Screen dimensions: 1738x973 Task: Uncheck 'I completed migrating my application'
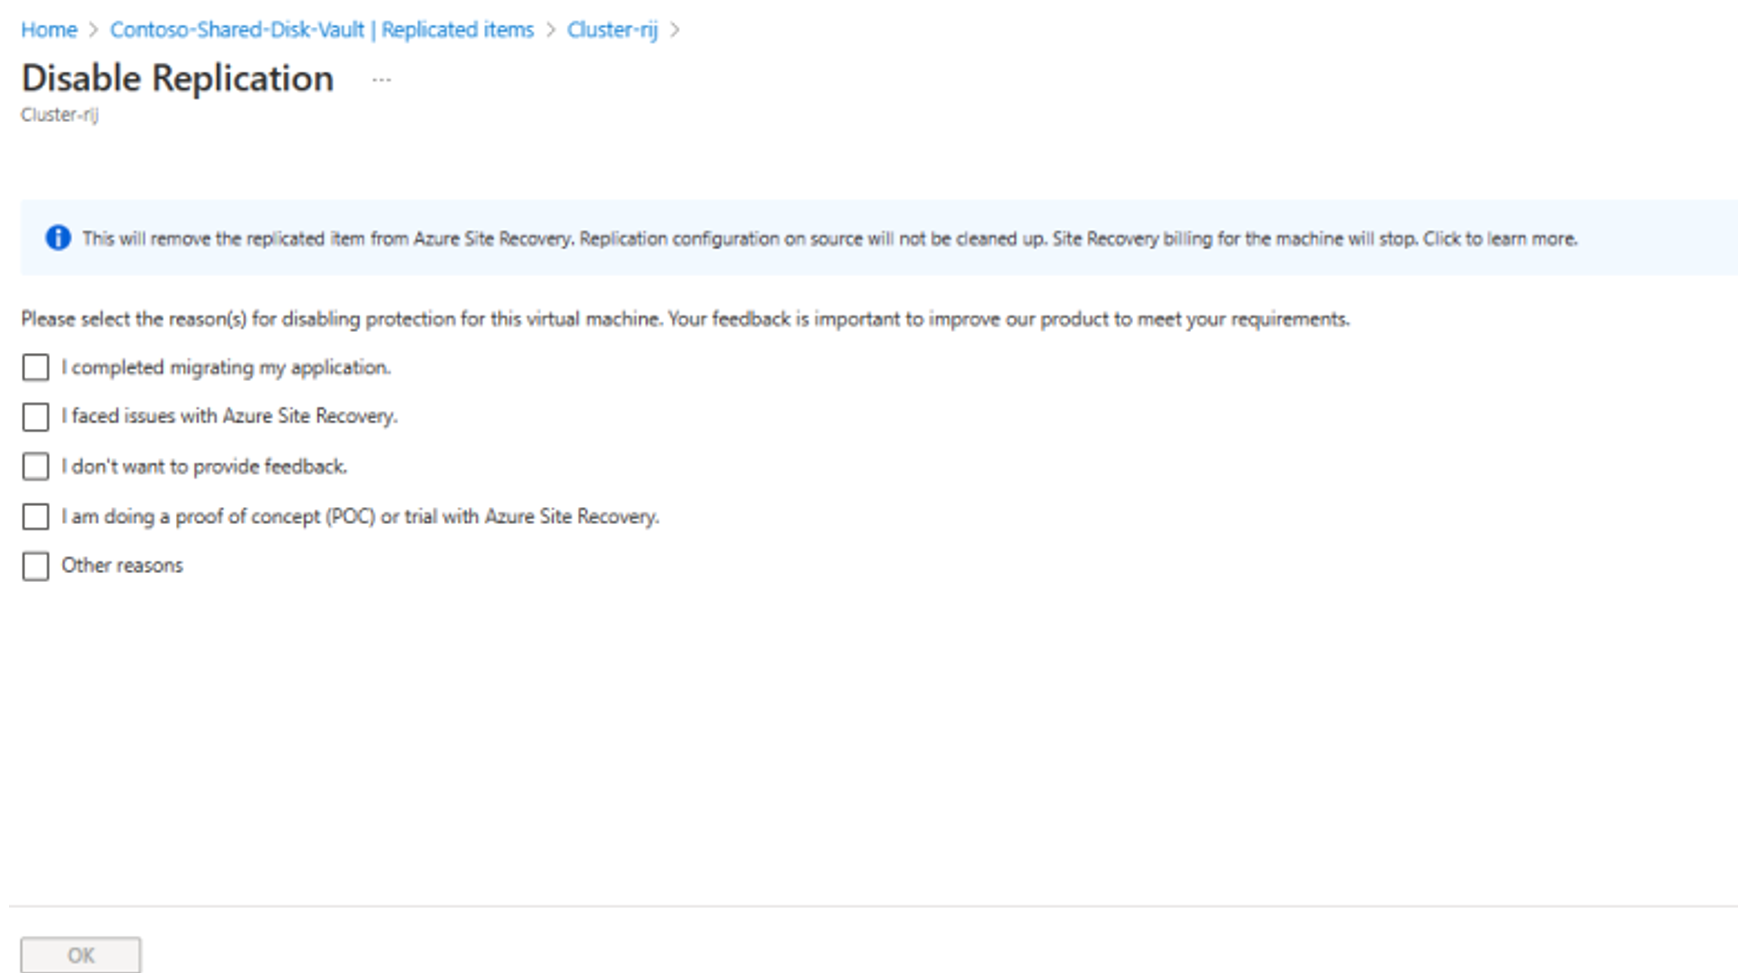click(35, 367)
